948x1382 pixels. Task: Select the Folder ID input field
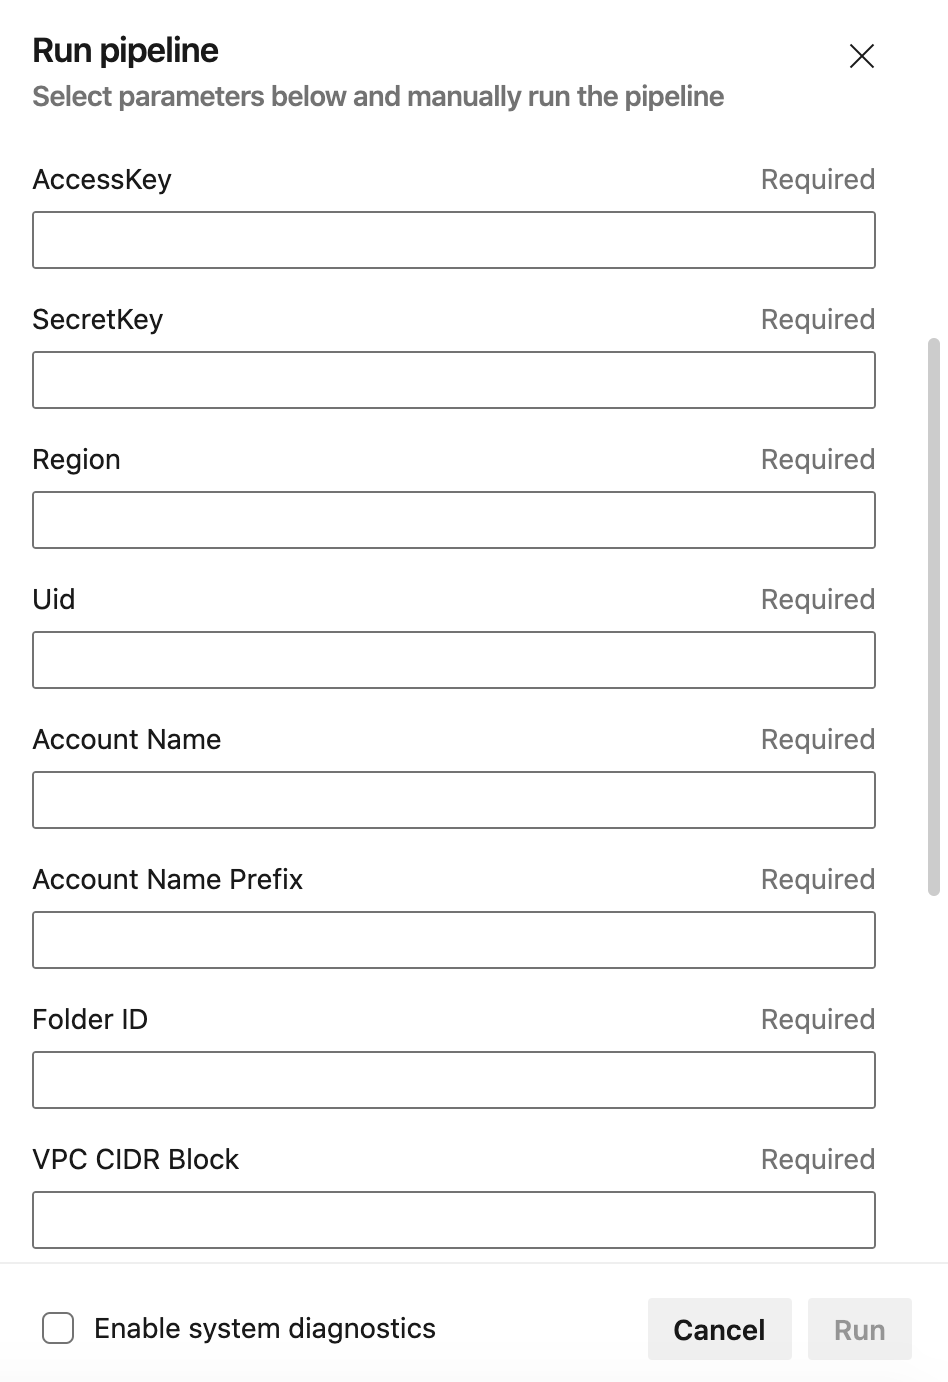(454, 1080)
